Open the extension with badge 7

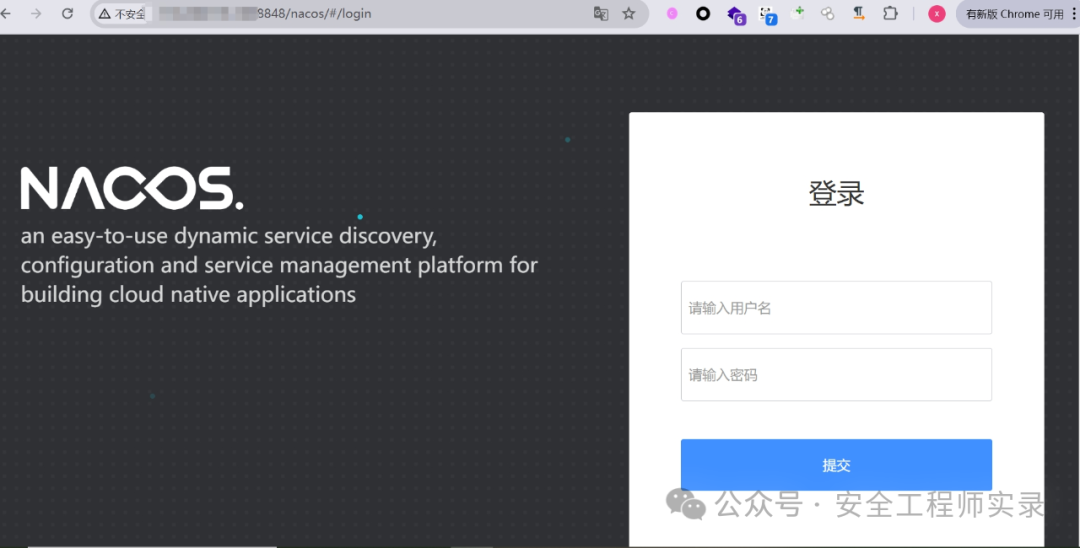767,15
